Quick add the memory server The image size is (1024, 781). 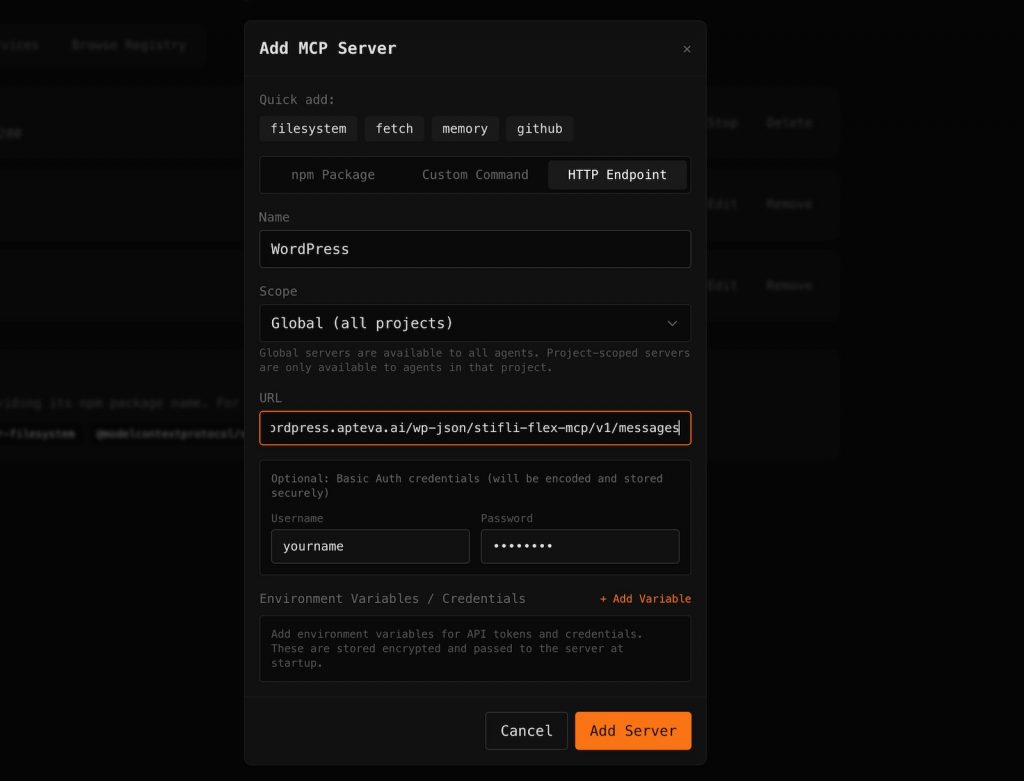click(x=465, y=129)
